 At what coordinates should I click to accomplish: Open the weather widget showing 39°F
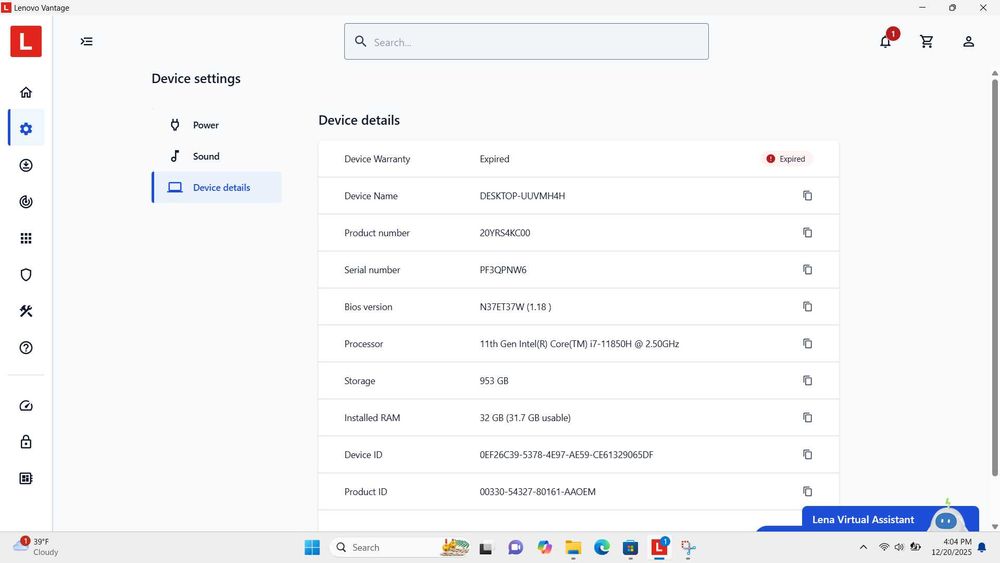[x=36, y=546]
